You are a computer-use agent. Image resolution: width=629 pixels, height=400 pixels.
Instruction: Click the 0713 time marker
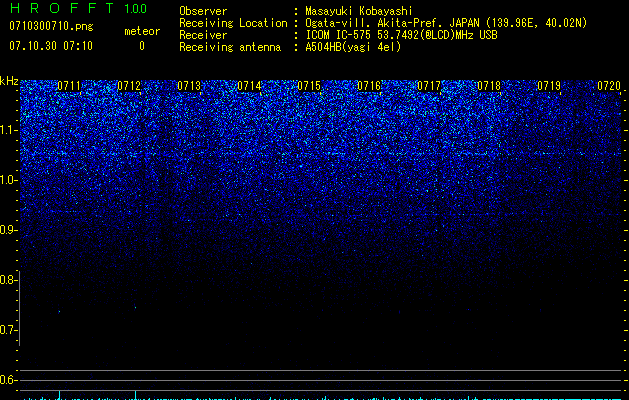pos(189,86)
